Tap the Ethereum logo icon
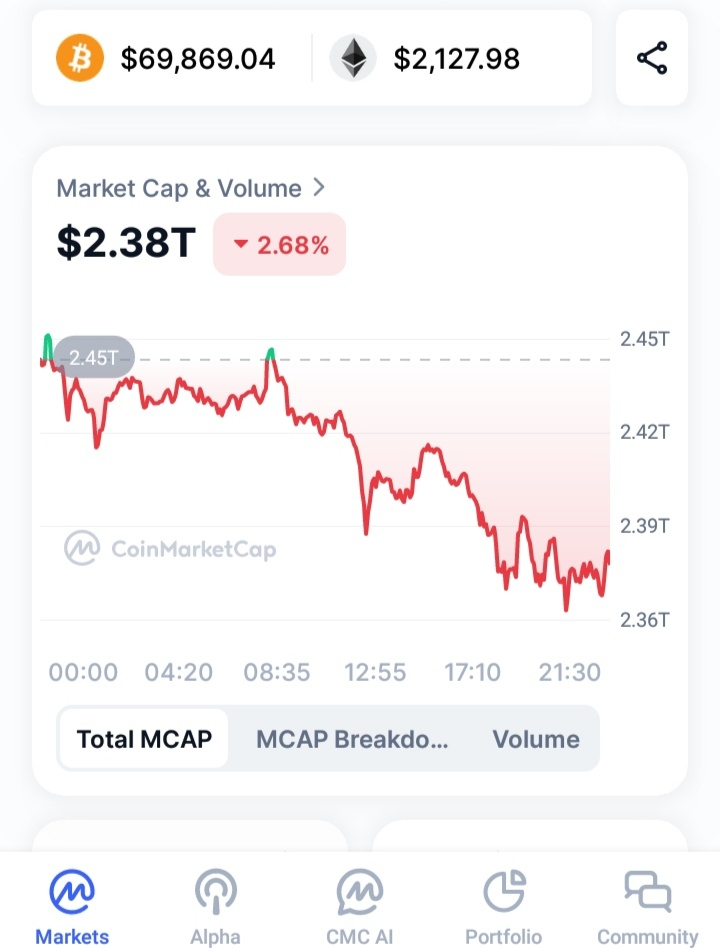720x948 pixels. 353,58
